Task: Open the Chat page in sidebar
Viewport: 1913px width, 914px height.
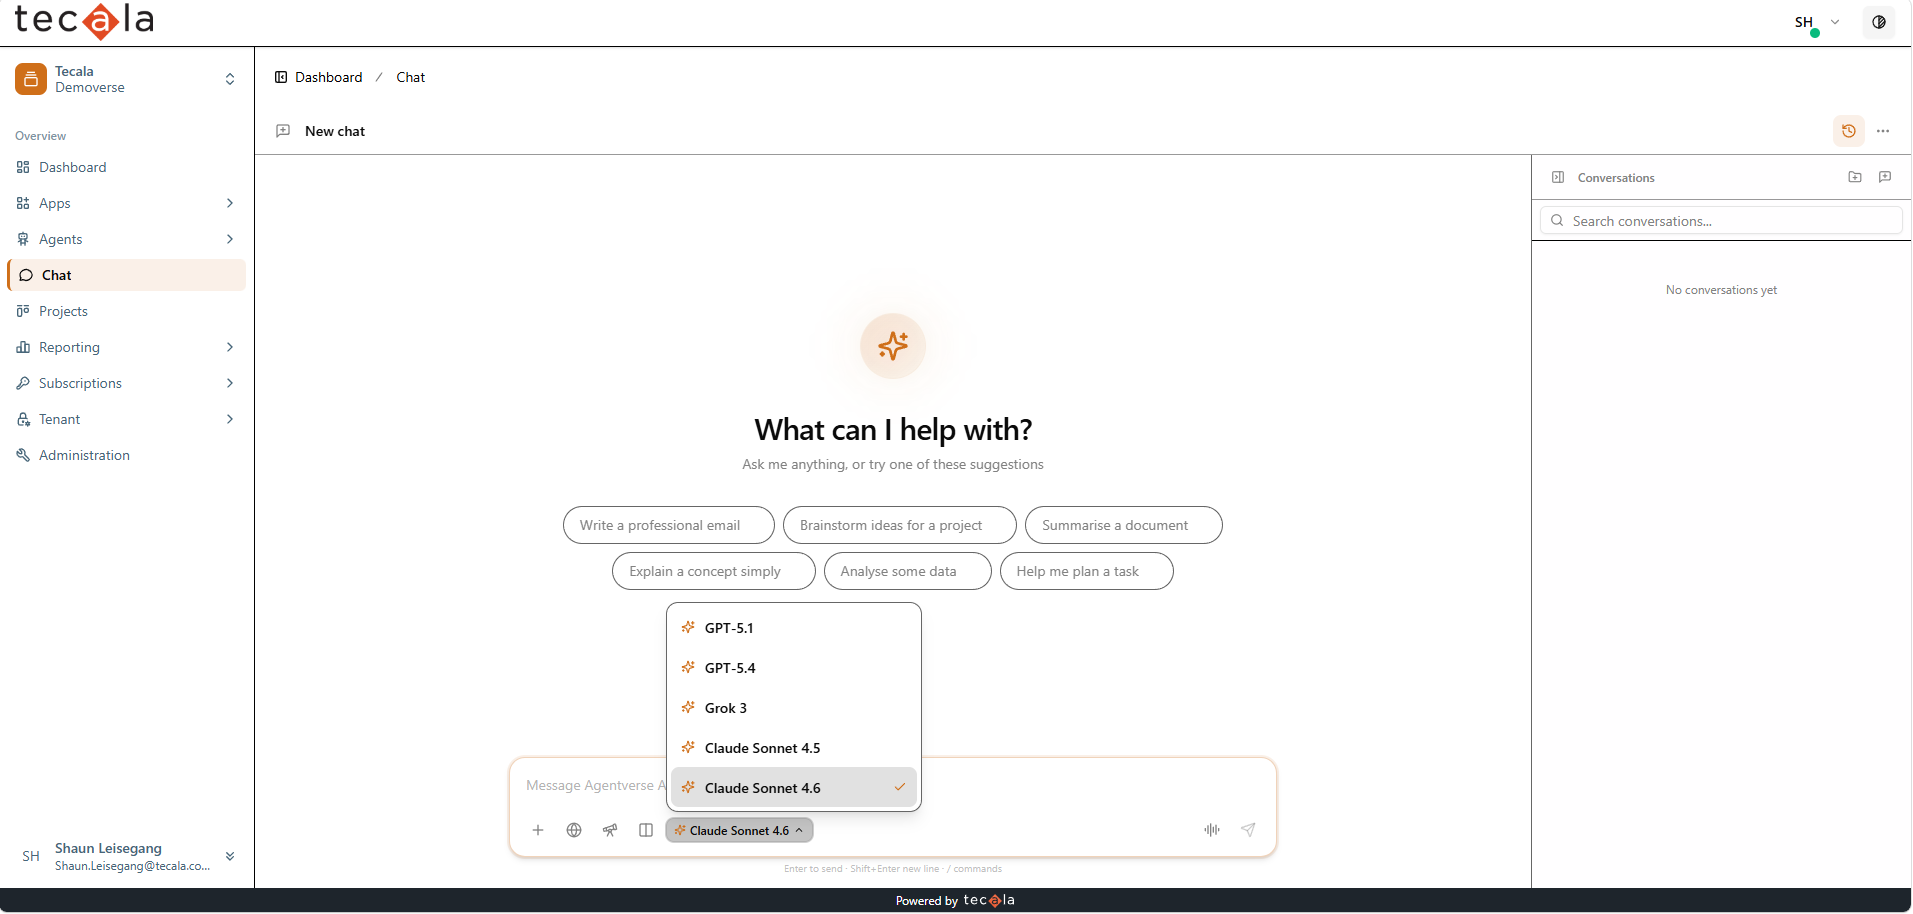Action: 127,275
